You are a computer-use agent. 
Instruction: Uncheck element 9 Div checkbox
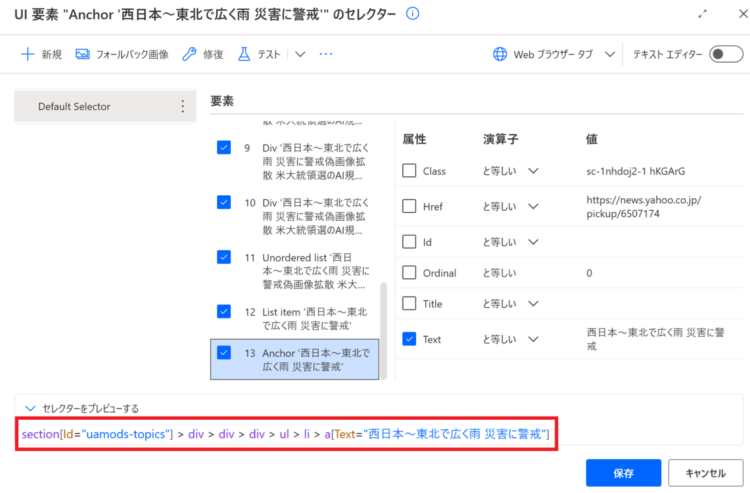[224, 147]
